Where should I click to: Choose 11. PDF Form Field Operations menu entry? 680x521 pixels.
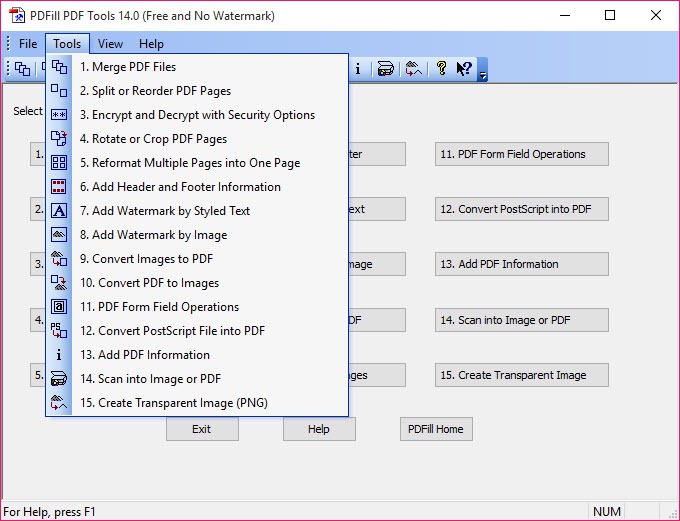click(197, 307)
